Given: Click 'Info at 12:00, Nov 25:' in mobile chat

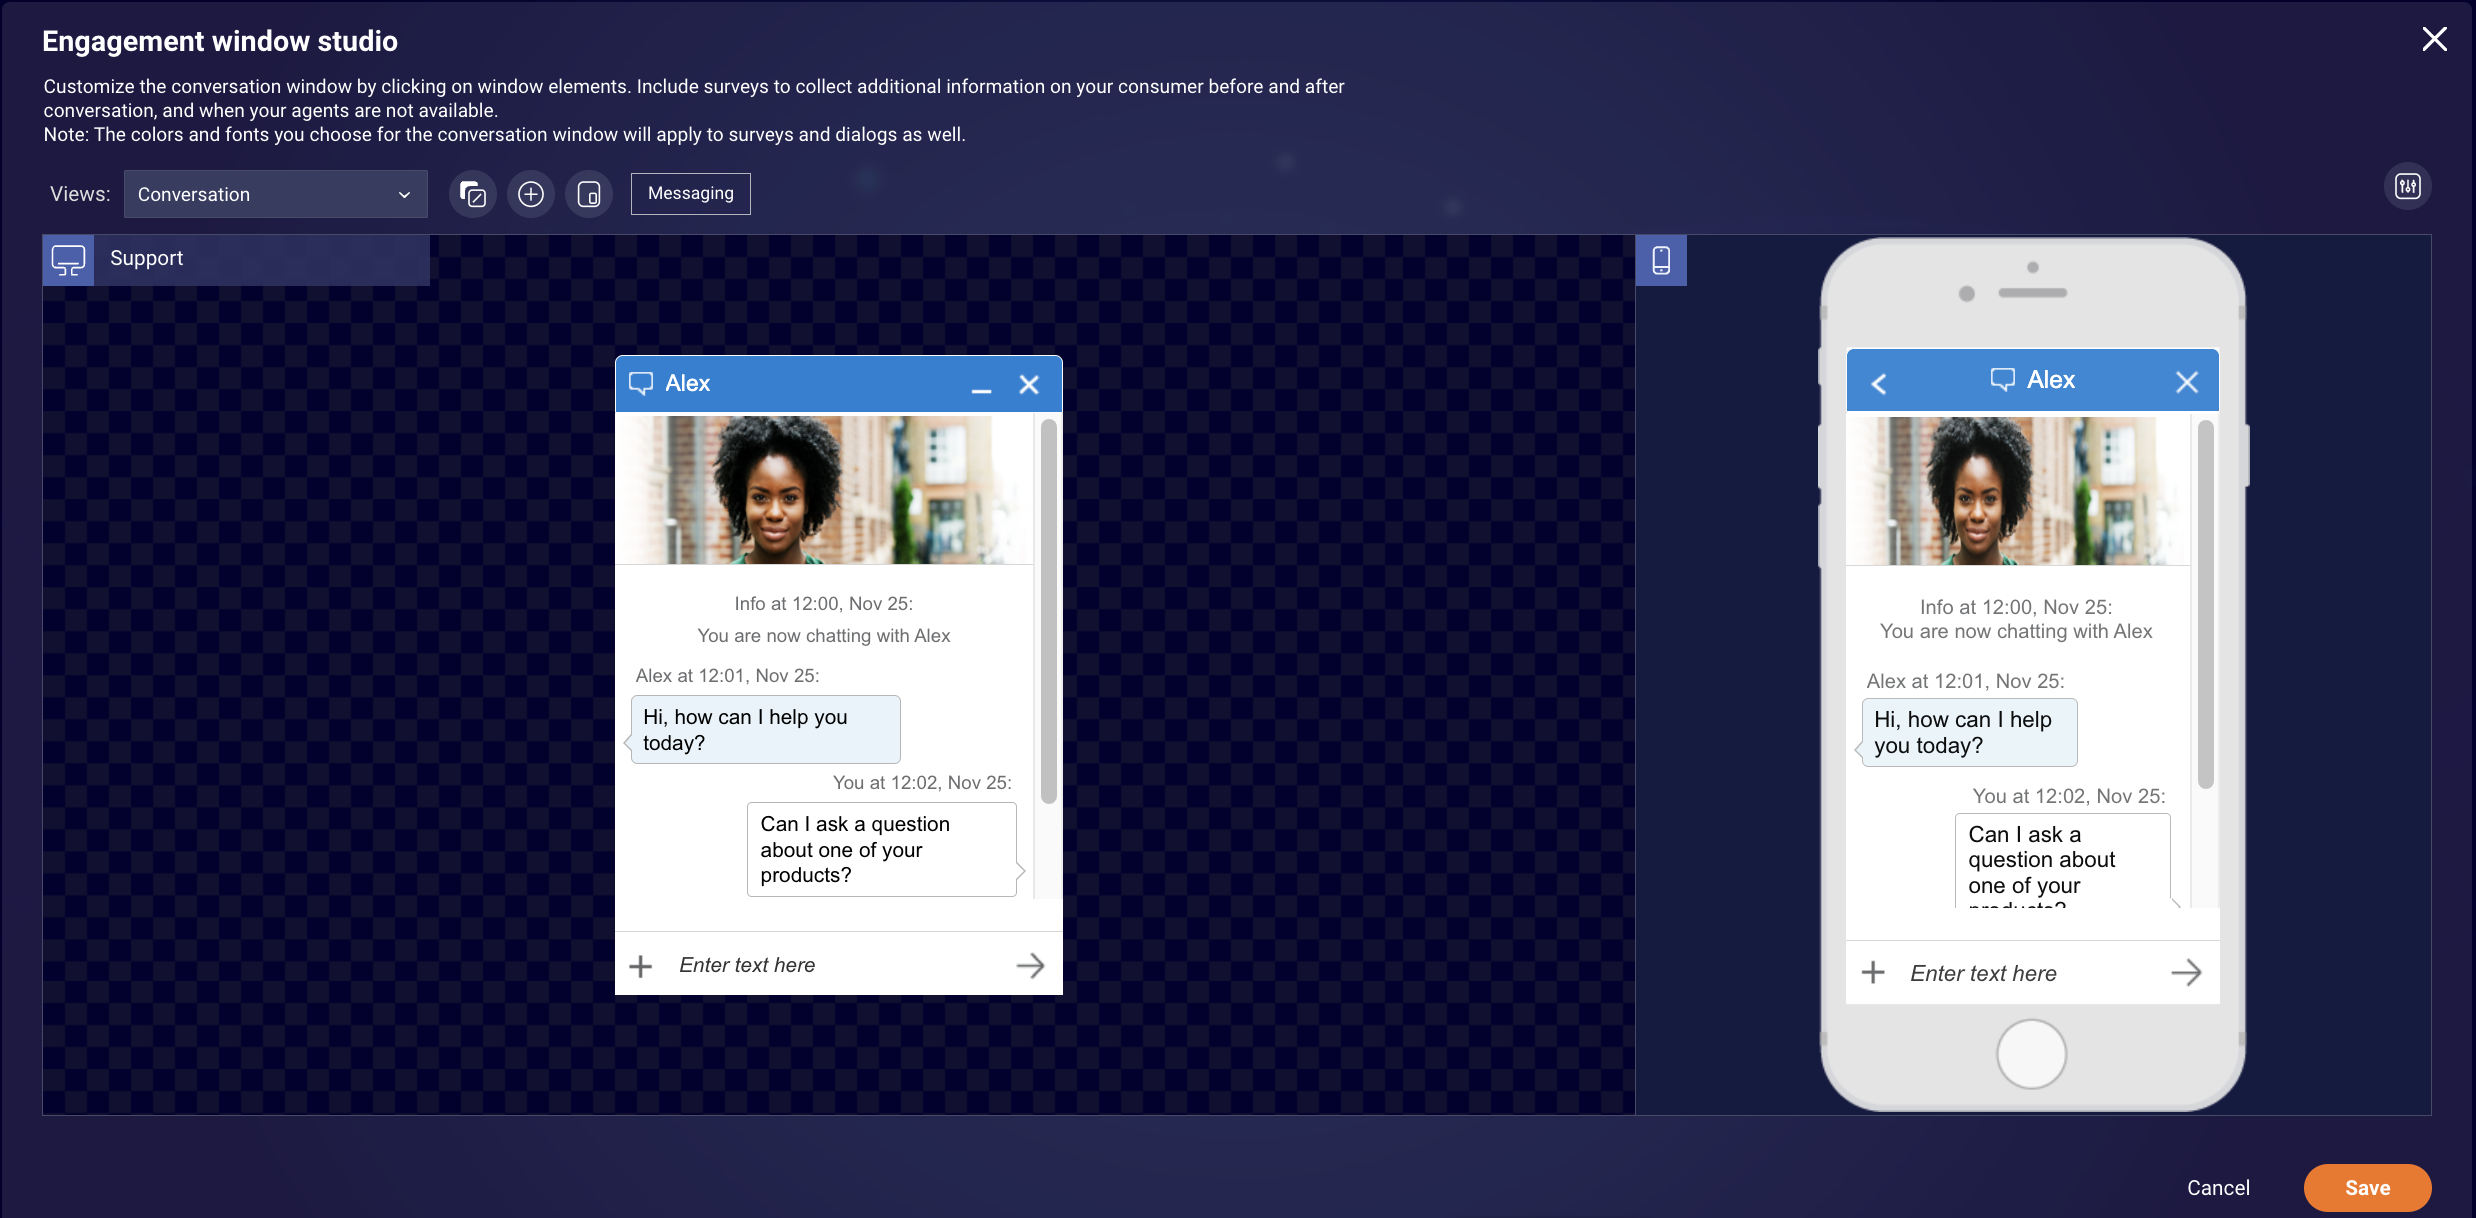Looking at the screenshot, I should coord(2016,607).
